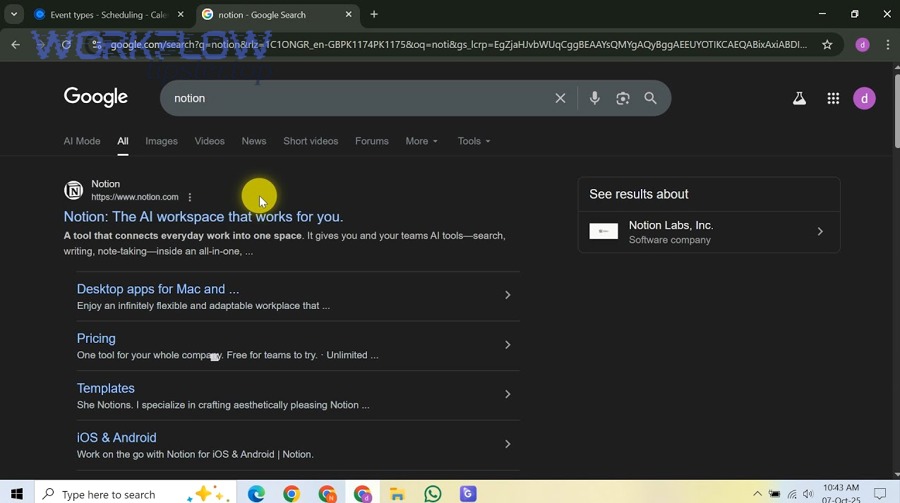900x503 pixels.
Task: Click the magnifying glass search button
Action: pyautogui.click(x=651, y=98)
